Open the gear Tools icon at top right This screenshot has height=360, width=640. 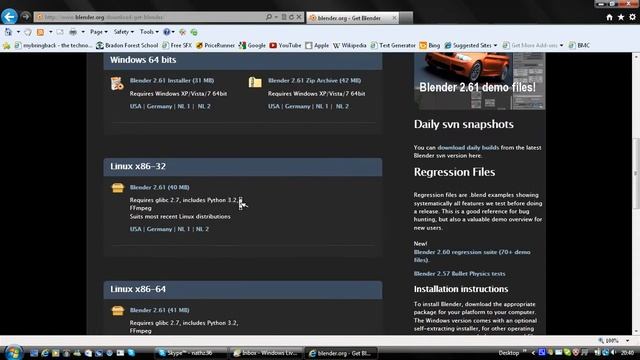pos(632,17)
